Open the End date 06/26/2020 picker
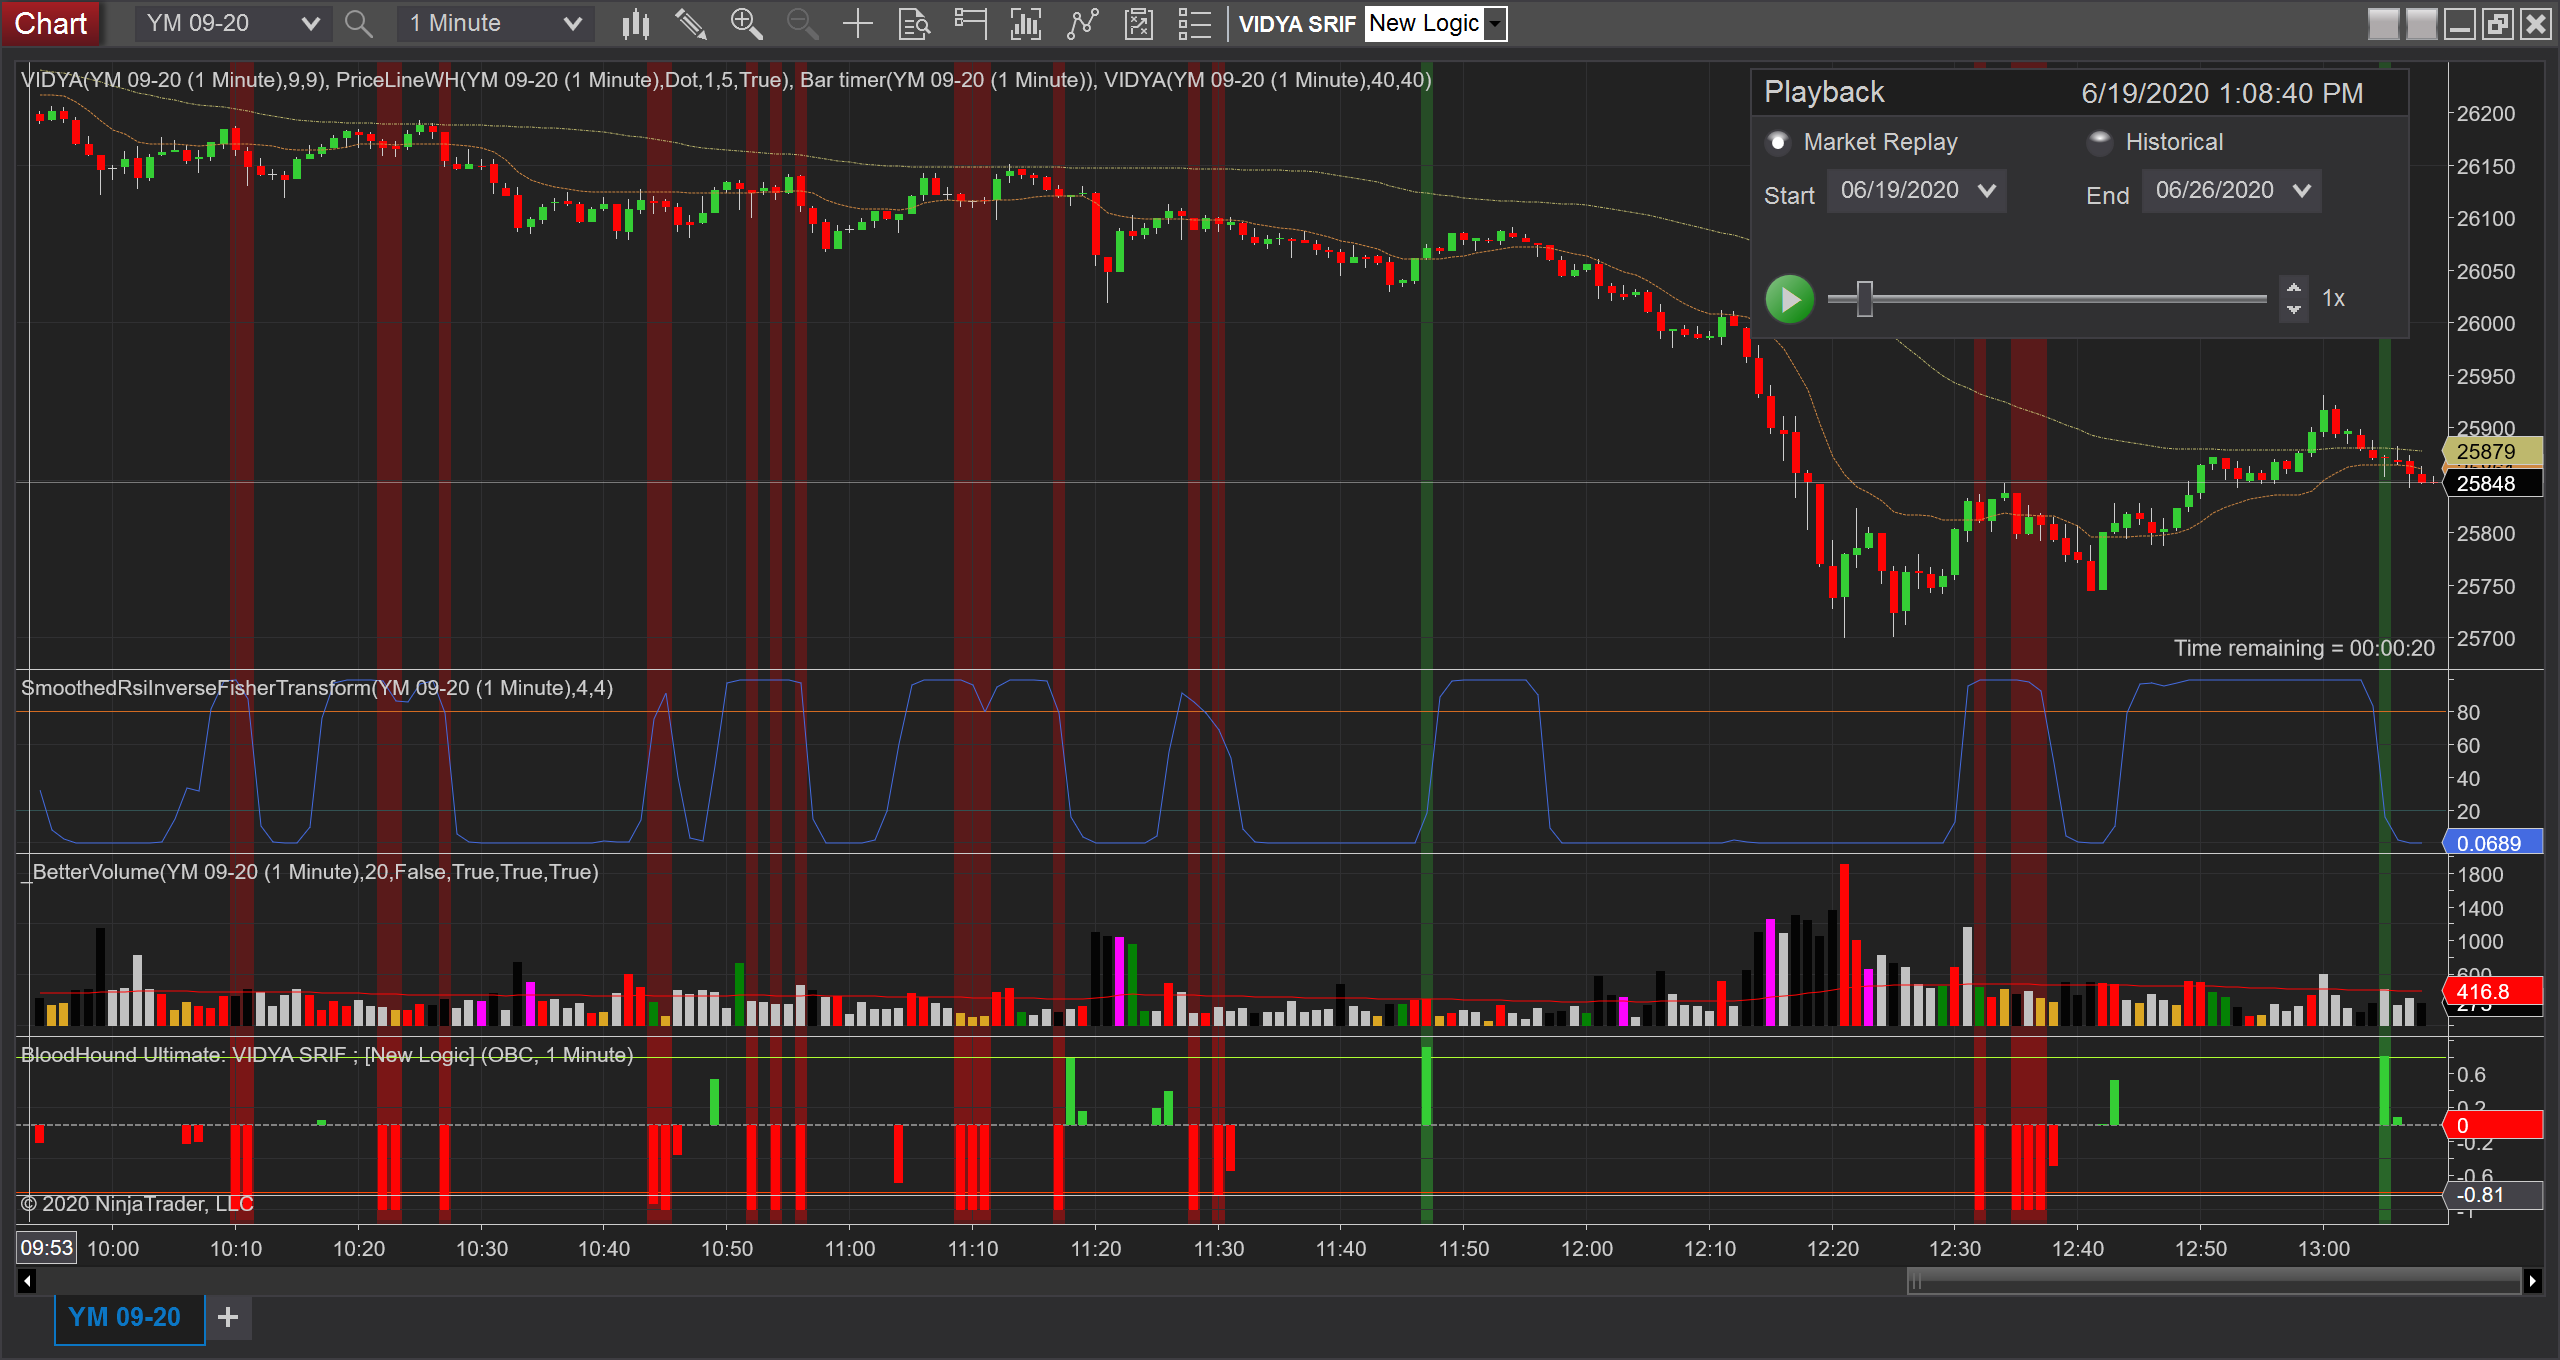The width and height of the screenshot is (2560, 1360). click(x=2231, y=190)
